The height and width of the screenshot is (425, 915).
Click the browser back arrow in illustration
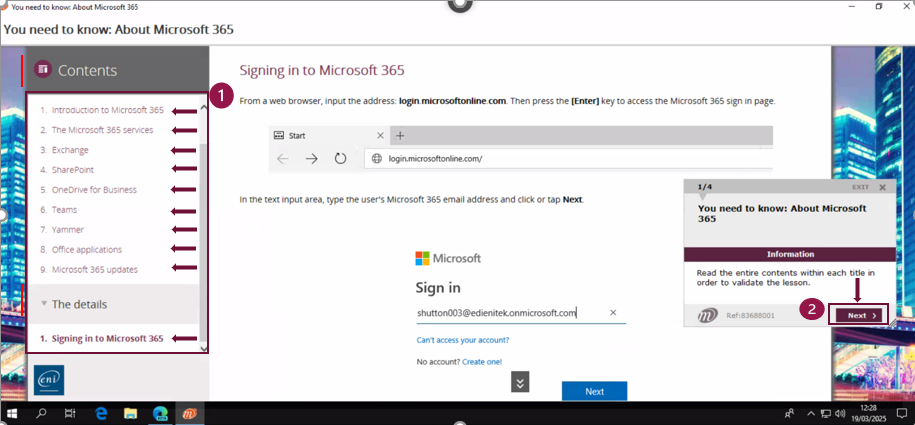pos(283,158)
